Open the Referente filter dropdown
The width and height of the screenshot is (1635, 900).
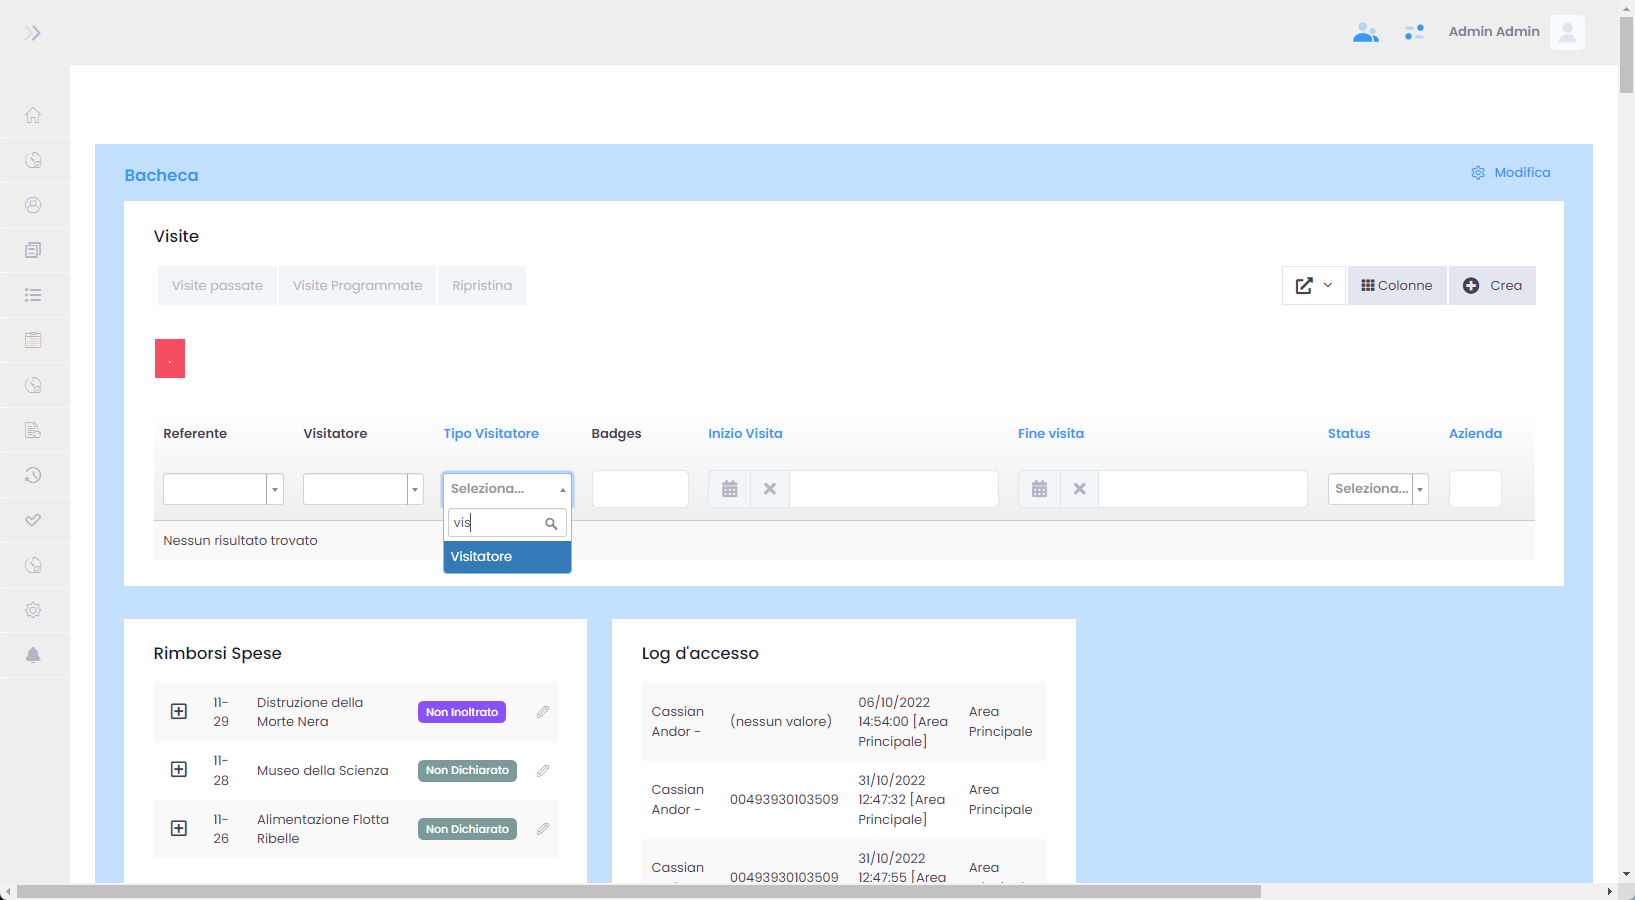pos(224,489)
